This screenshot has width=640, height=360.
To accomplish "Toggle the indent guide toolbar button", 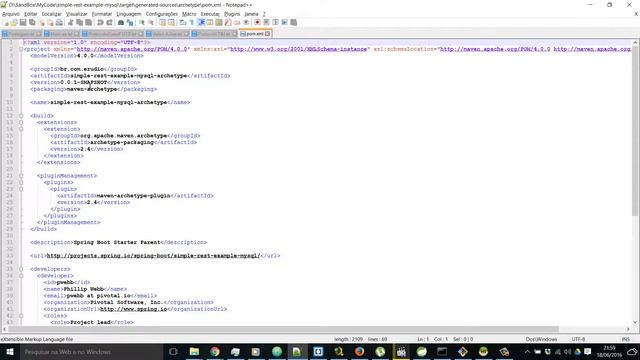I will pyautogui.click(x=201, y=22).
